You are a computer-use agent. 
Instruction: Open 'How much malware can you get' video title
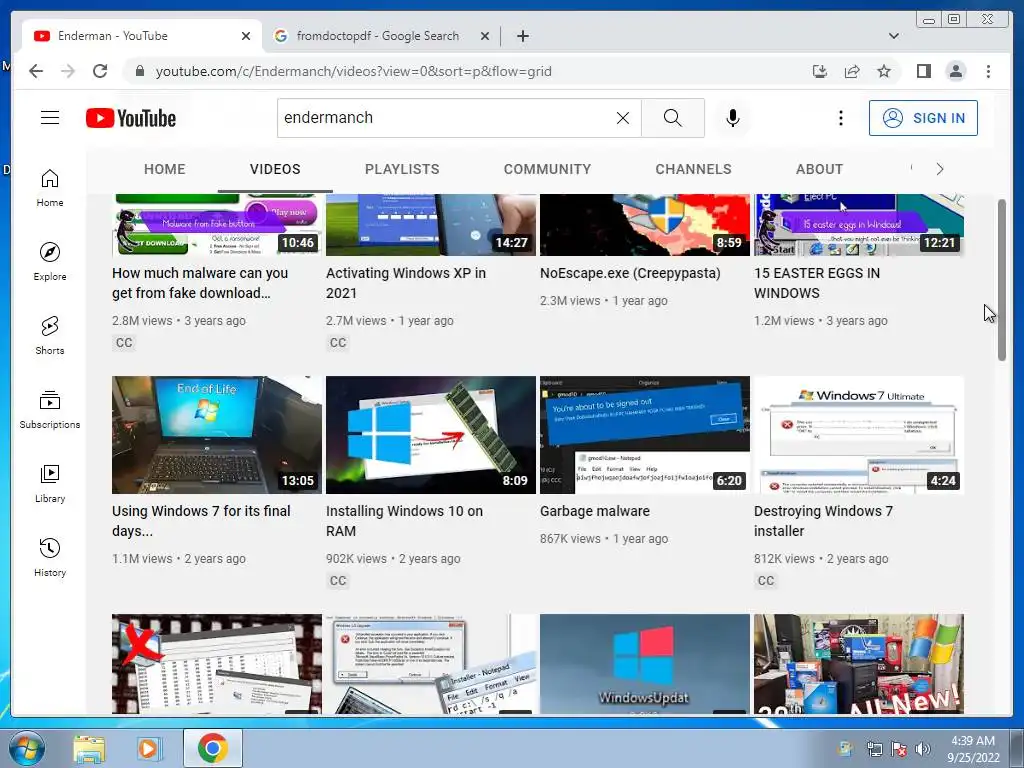point(200,283)
